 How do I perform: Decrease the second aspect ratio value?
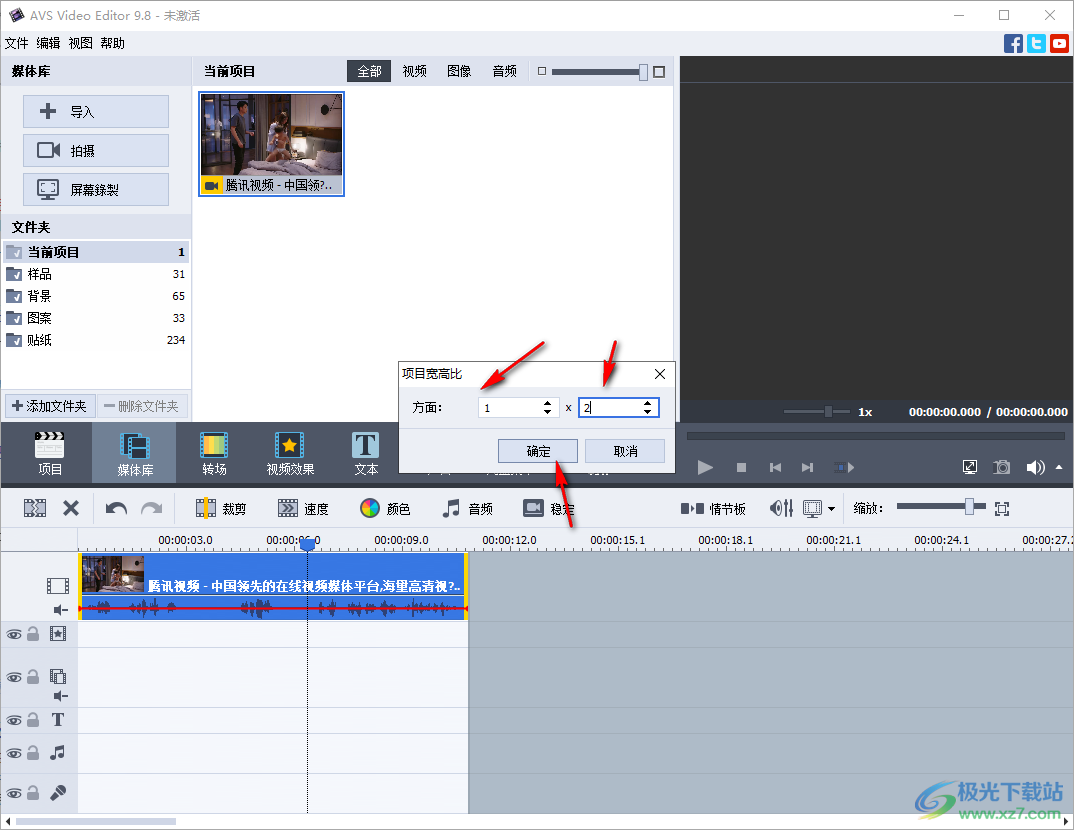[x=647, y=412]
